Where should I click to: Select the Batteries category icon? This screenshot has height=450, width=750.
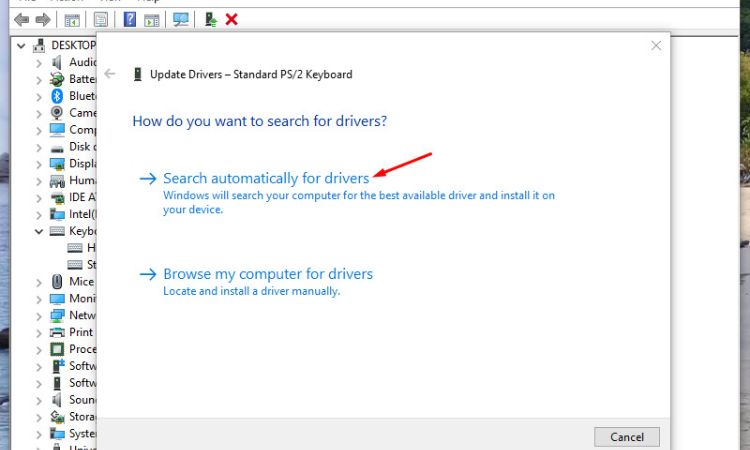pyautogui.click(x=57, y=79)
